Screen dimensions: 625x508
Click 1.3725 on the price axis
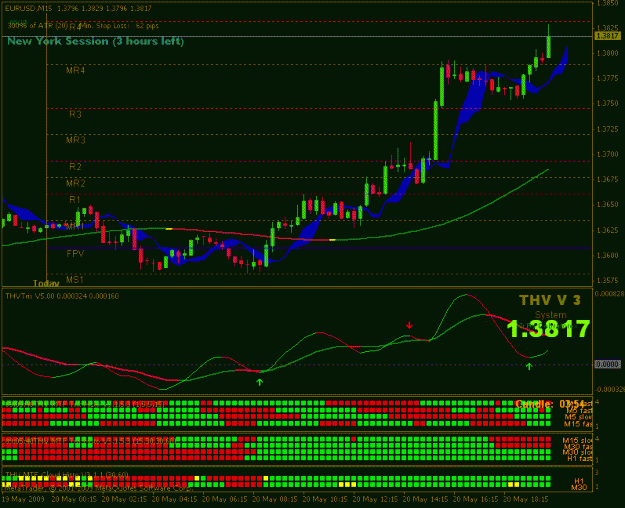click(x=608, y=129)
